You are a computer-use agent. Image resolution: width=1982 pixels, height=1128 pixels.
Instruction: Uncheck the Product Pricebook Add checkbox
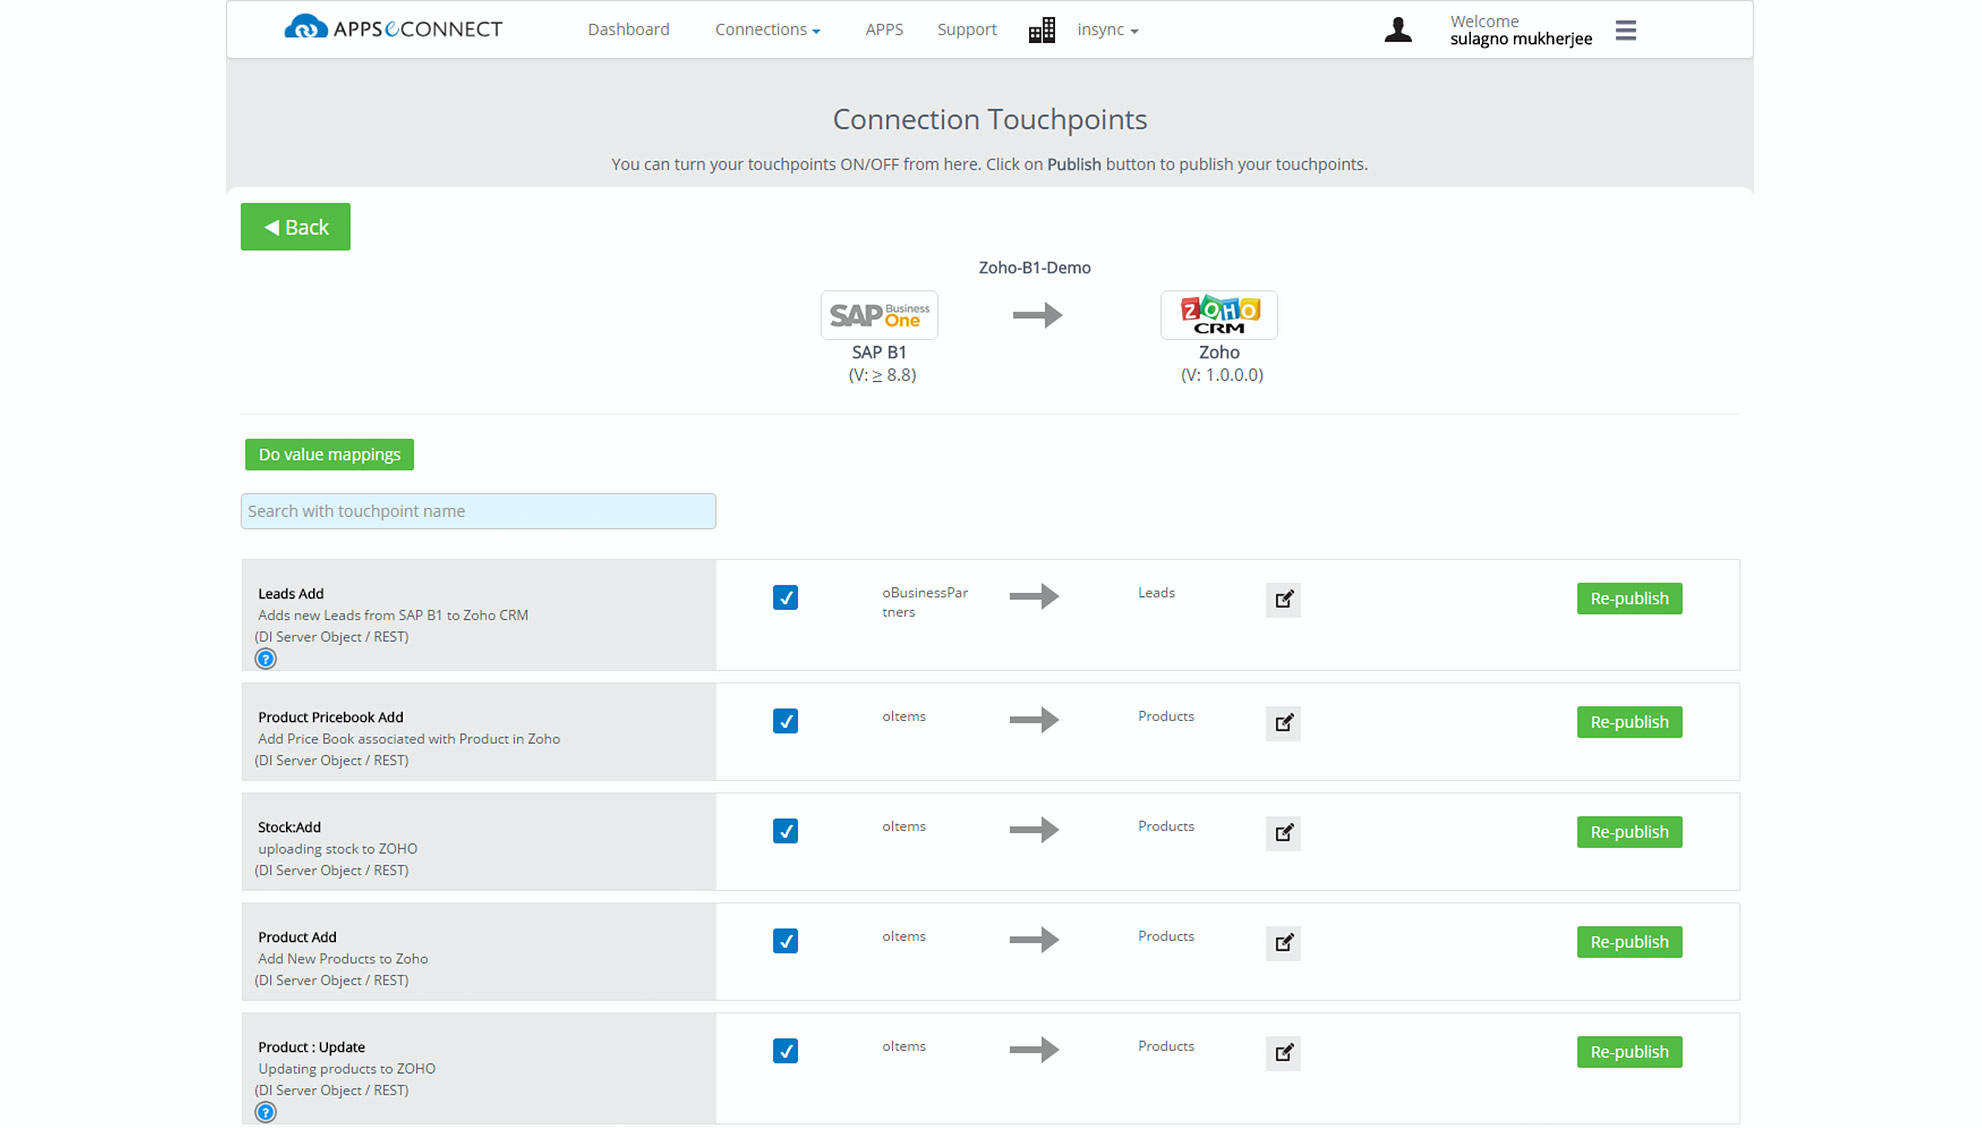coord(785,722)
